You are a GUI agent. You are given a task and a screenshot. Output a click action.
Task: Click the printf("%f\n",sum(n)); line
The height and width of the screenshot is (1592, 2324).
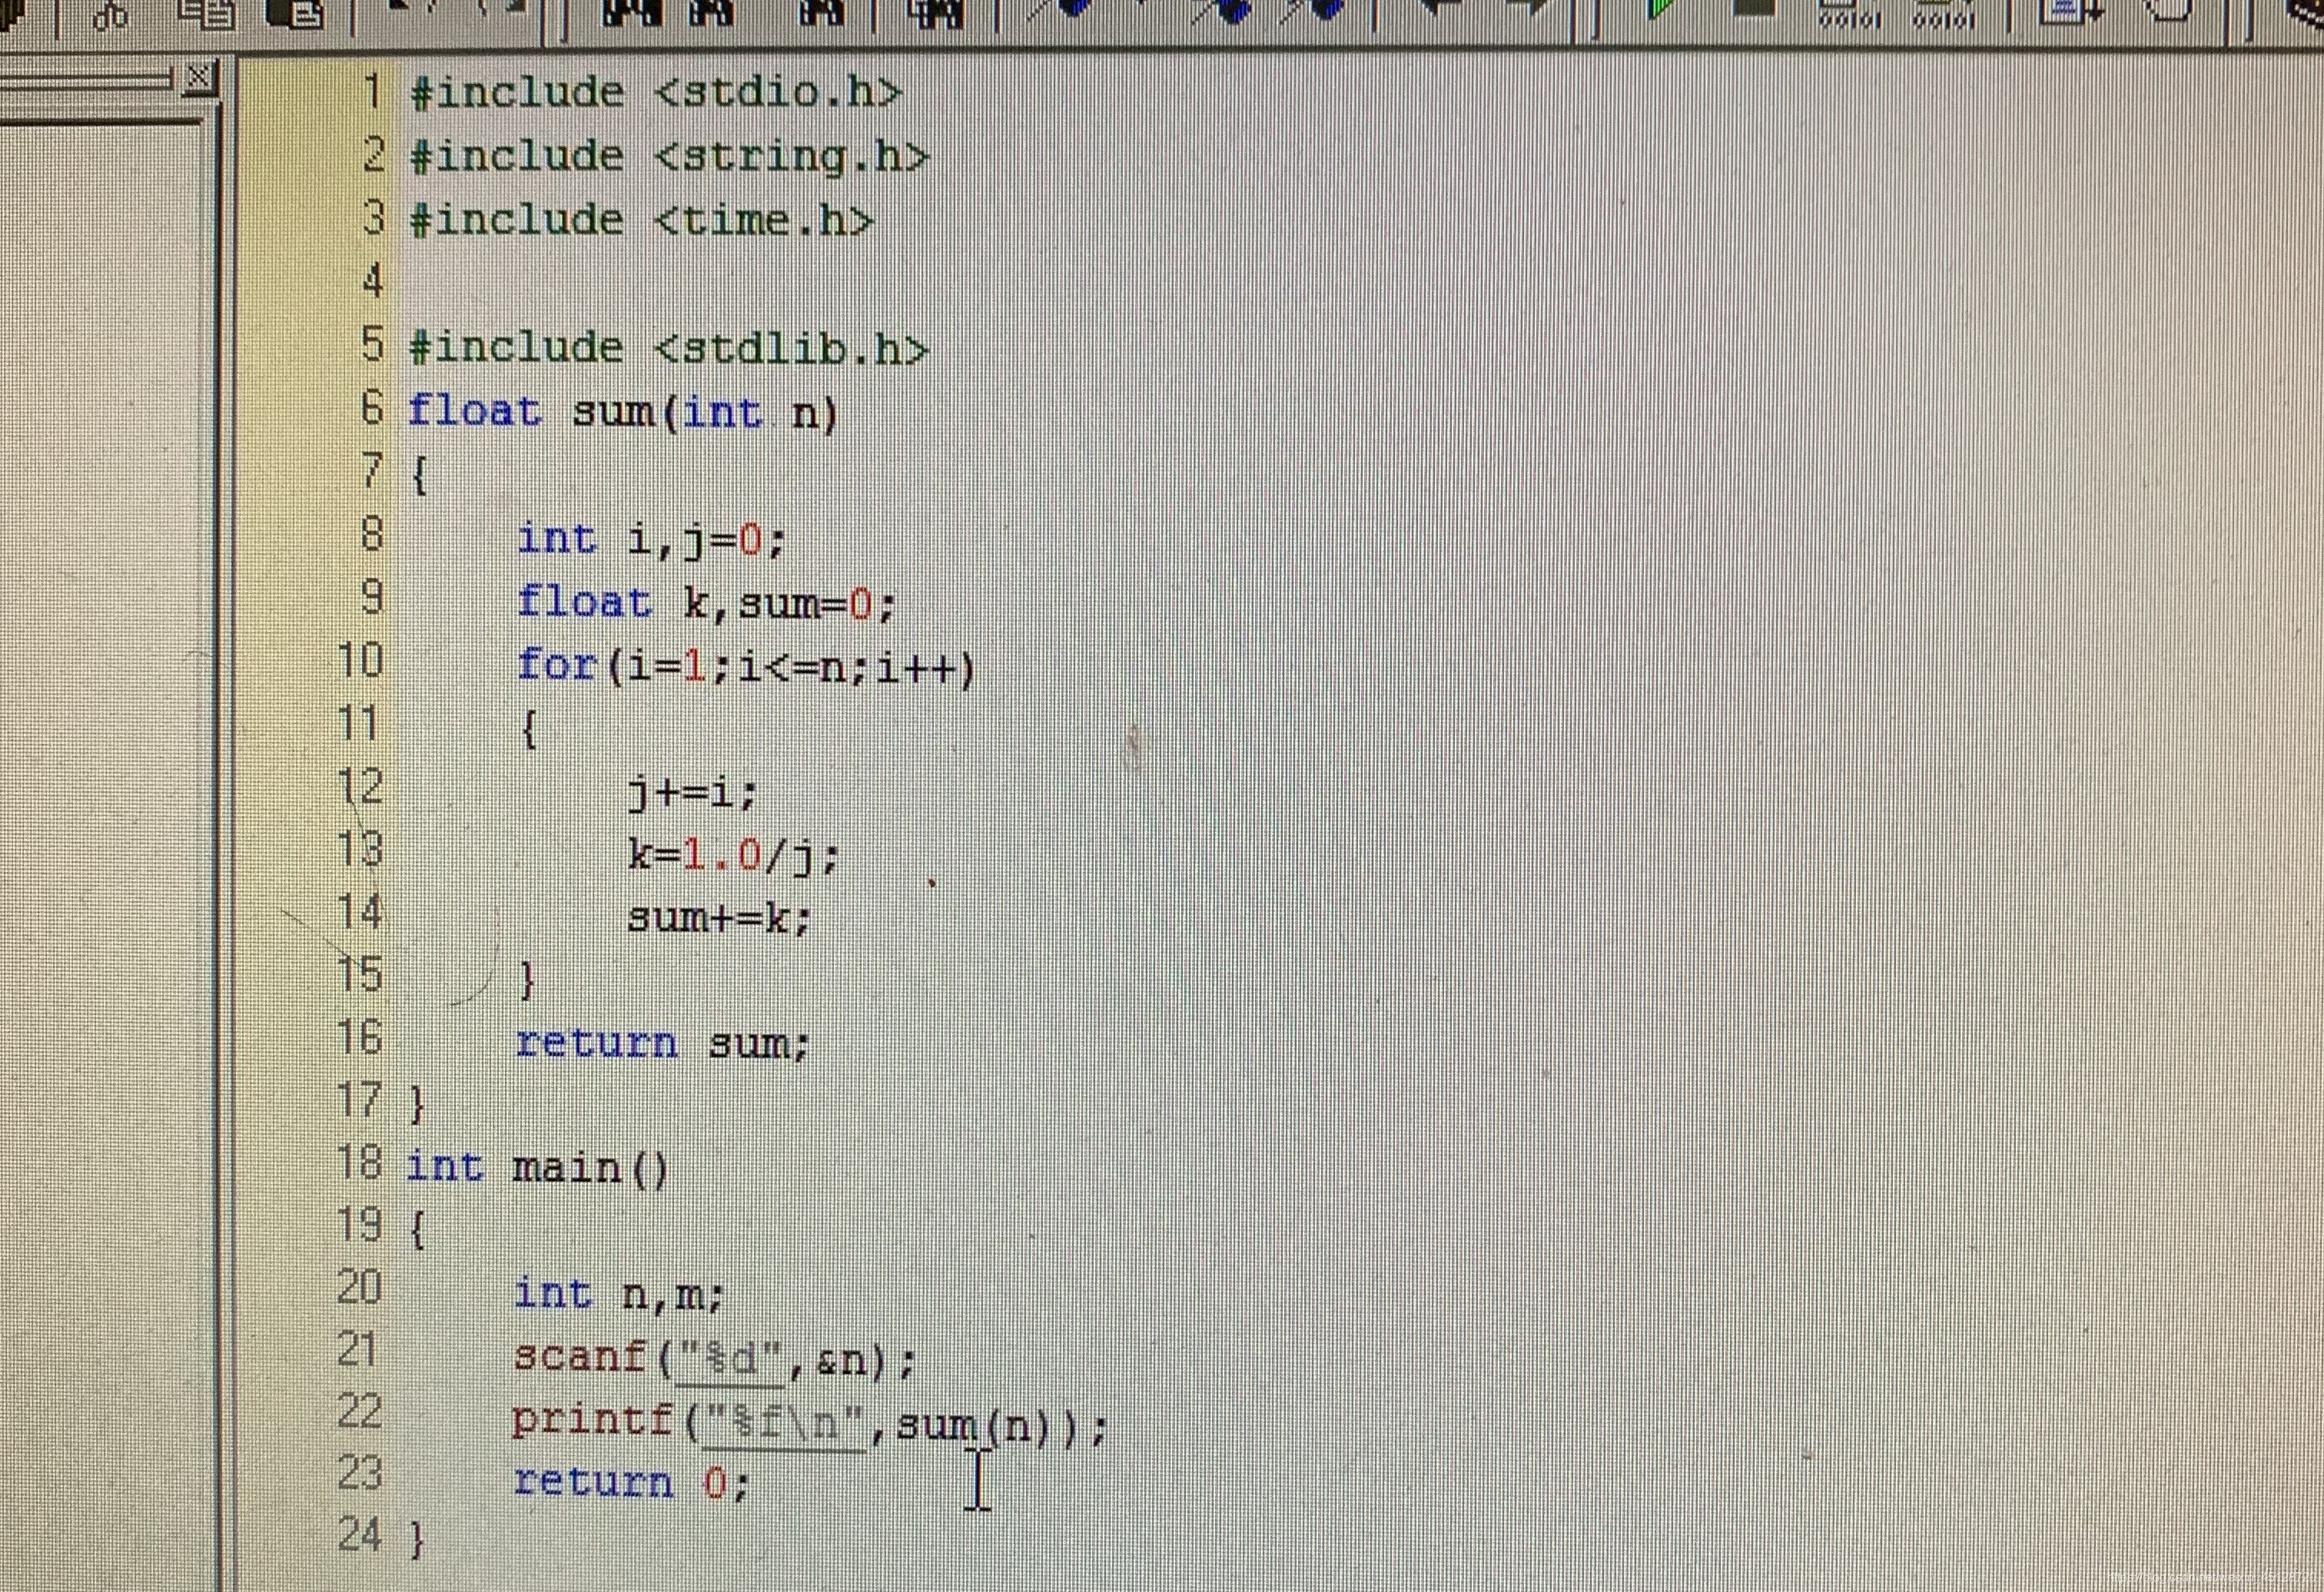tap(809, 1422)
